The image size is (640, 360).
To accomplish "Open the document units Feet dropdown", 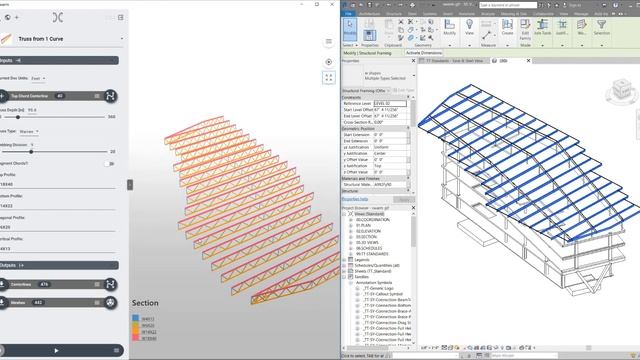I will (38, 78).
